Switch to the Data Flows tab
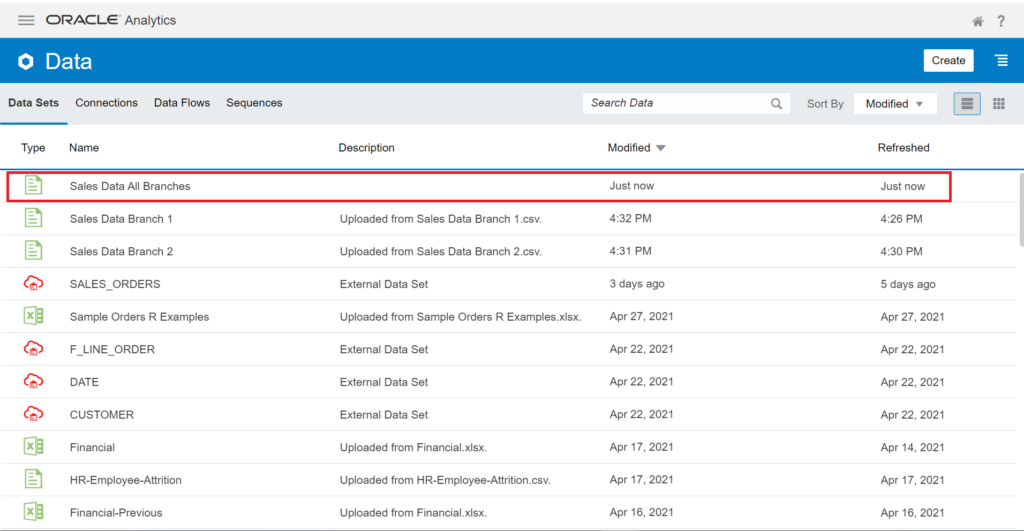1024x531 pixels. 182,103
